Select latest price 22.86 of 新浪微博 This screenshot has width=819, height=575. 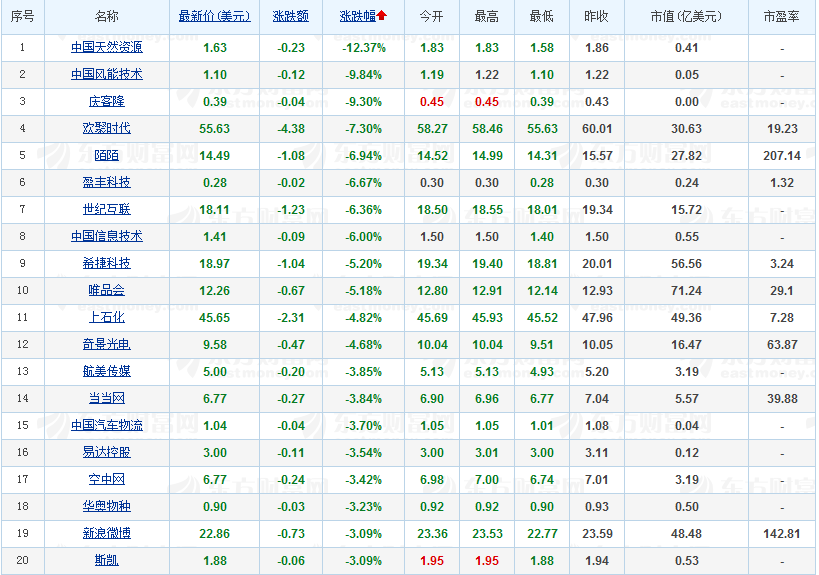click(215, 534)
